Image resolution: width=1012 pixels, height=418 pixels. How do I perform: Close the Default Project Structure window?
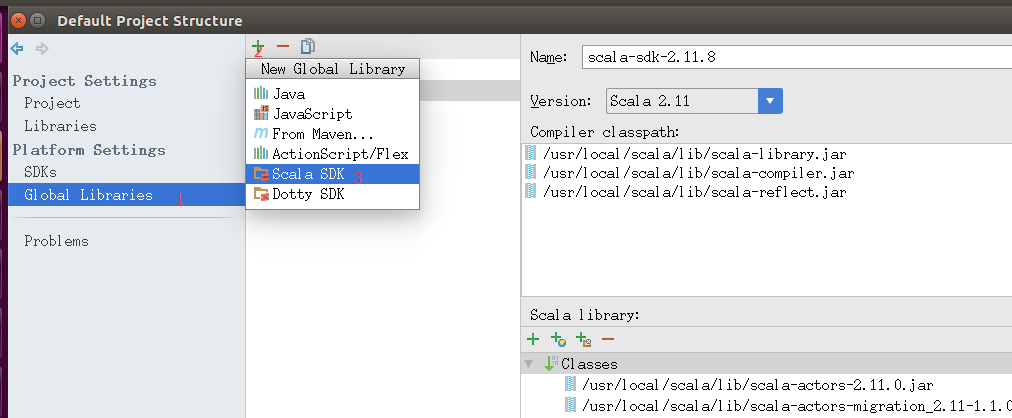(x=19, y=21)
